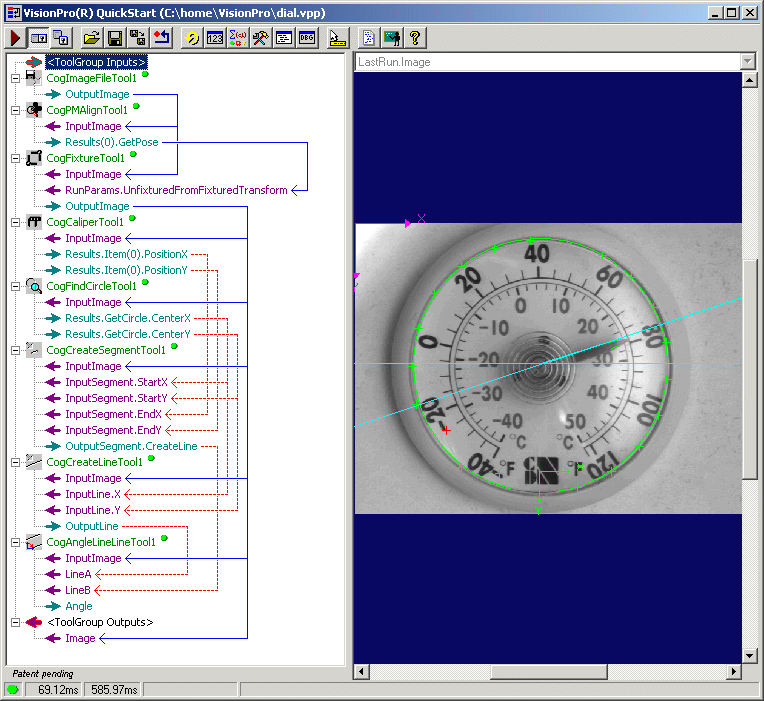Screen dimensions: 764x701
Task: Click the image horizontal scrollbar right arrow
Action: (734, 672)
